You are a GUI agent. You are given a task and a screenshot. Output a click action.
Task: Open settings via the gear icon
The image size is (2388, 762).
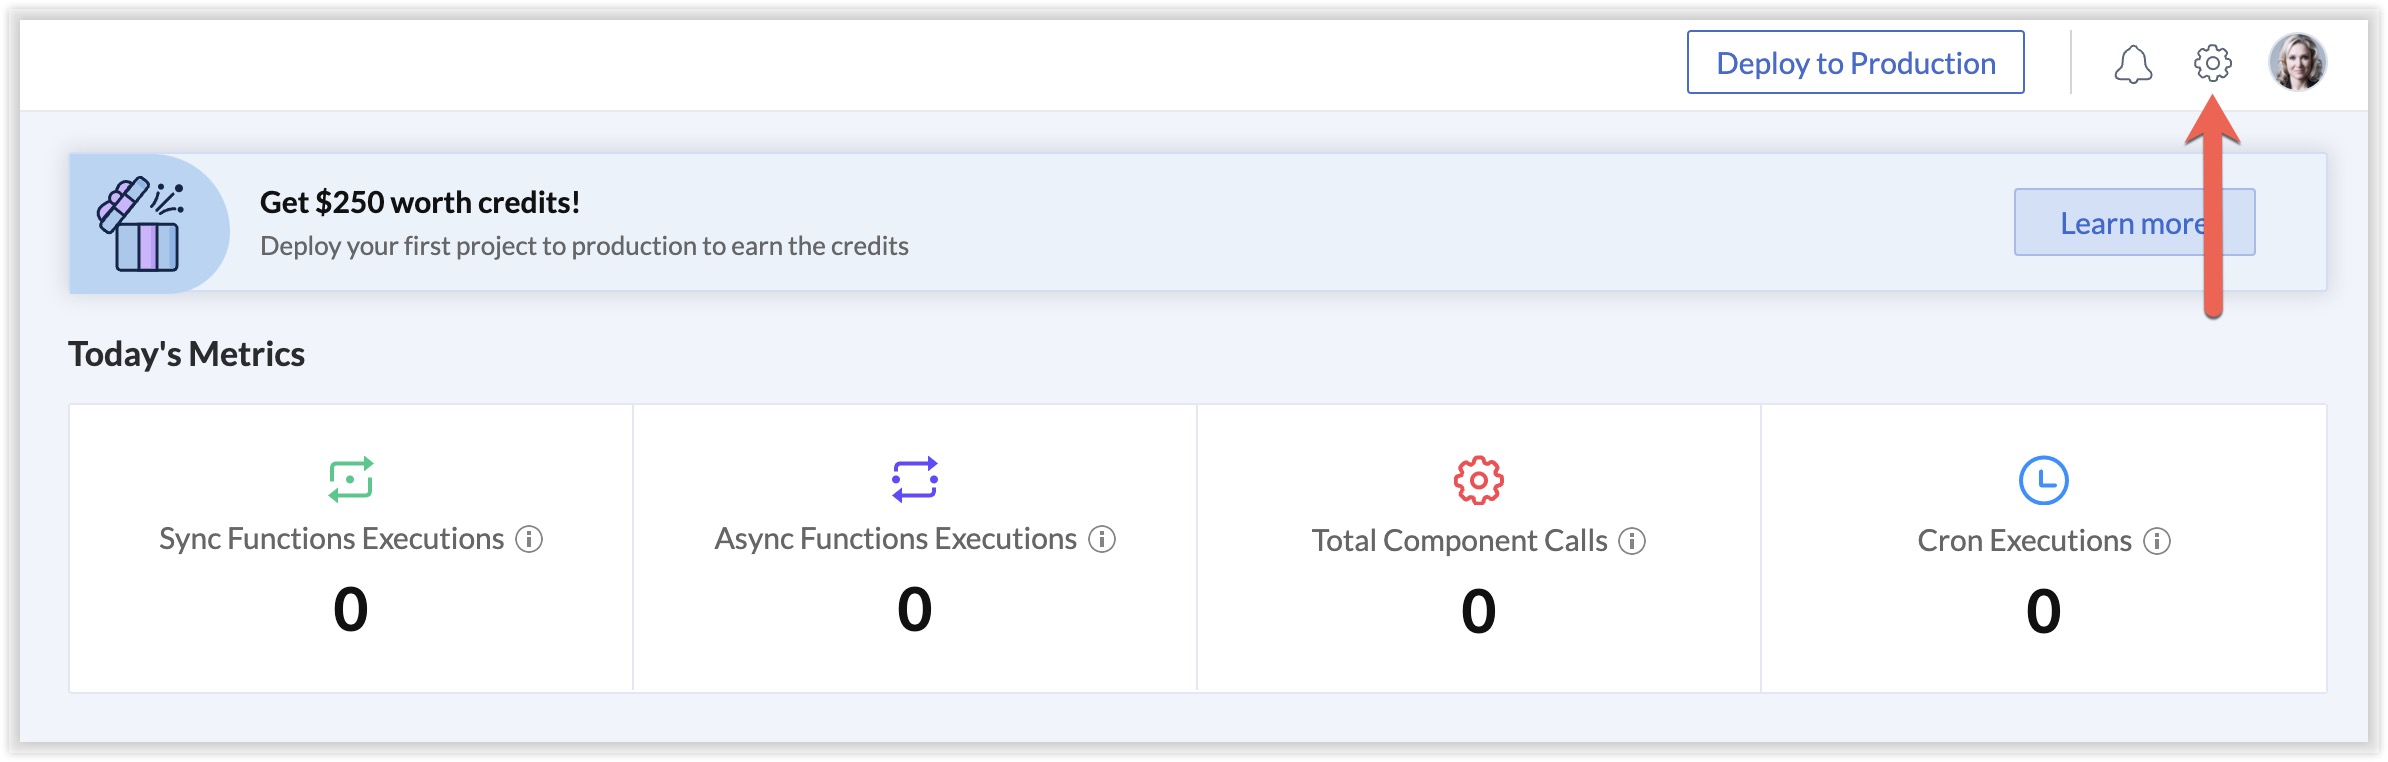coord(2212,63)
